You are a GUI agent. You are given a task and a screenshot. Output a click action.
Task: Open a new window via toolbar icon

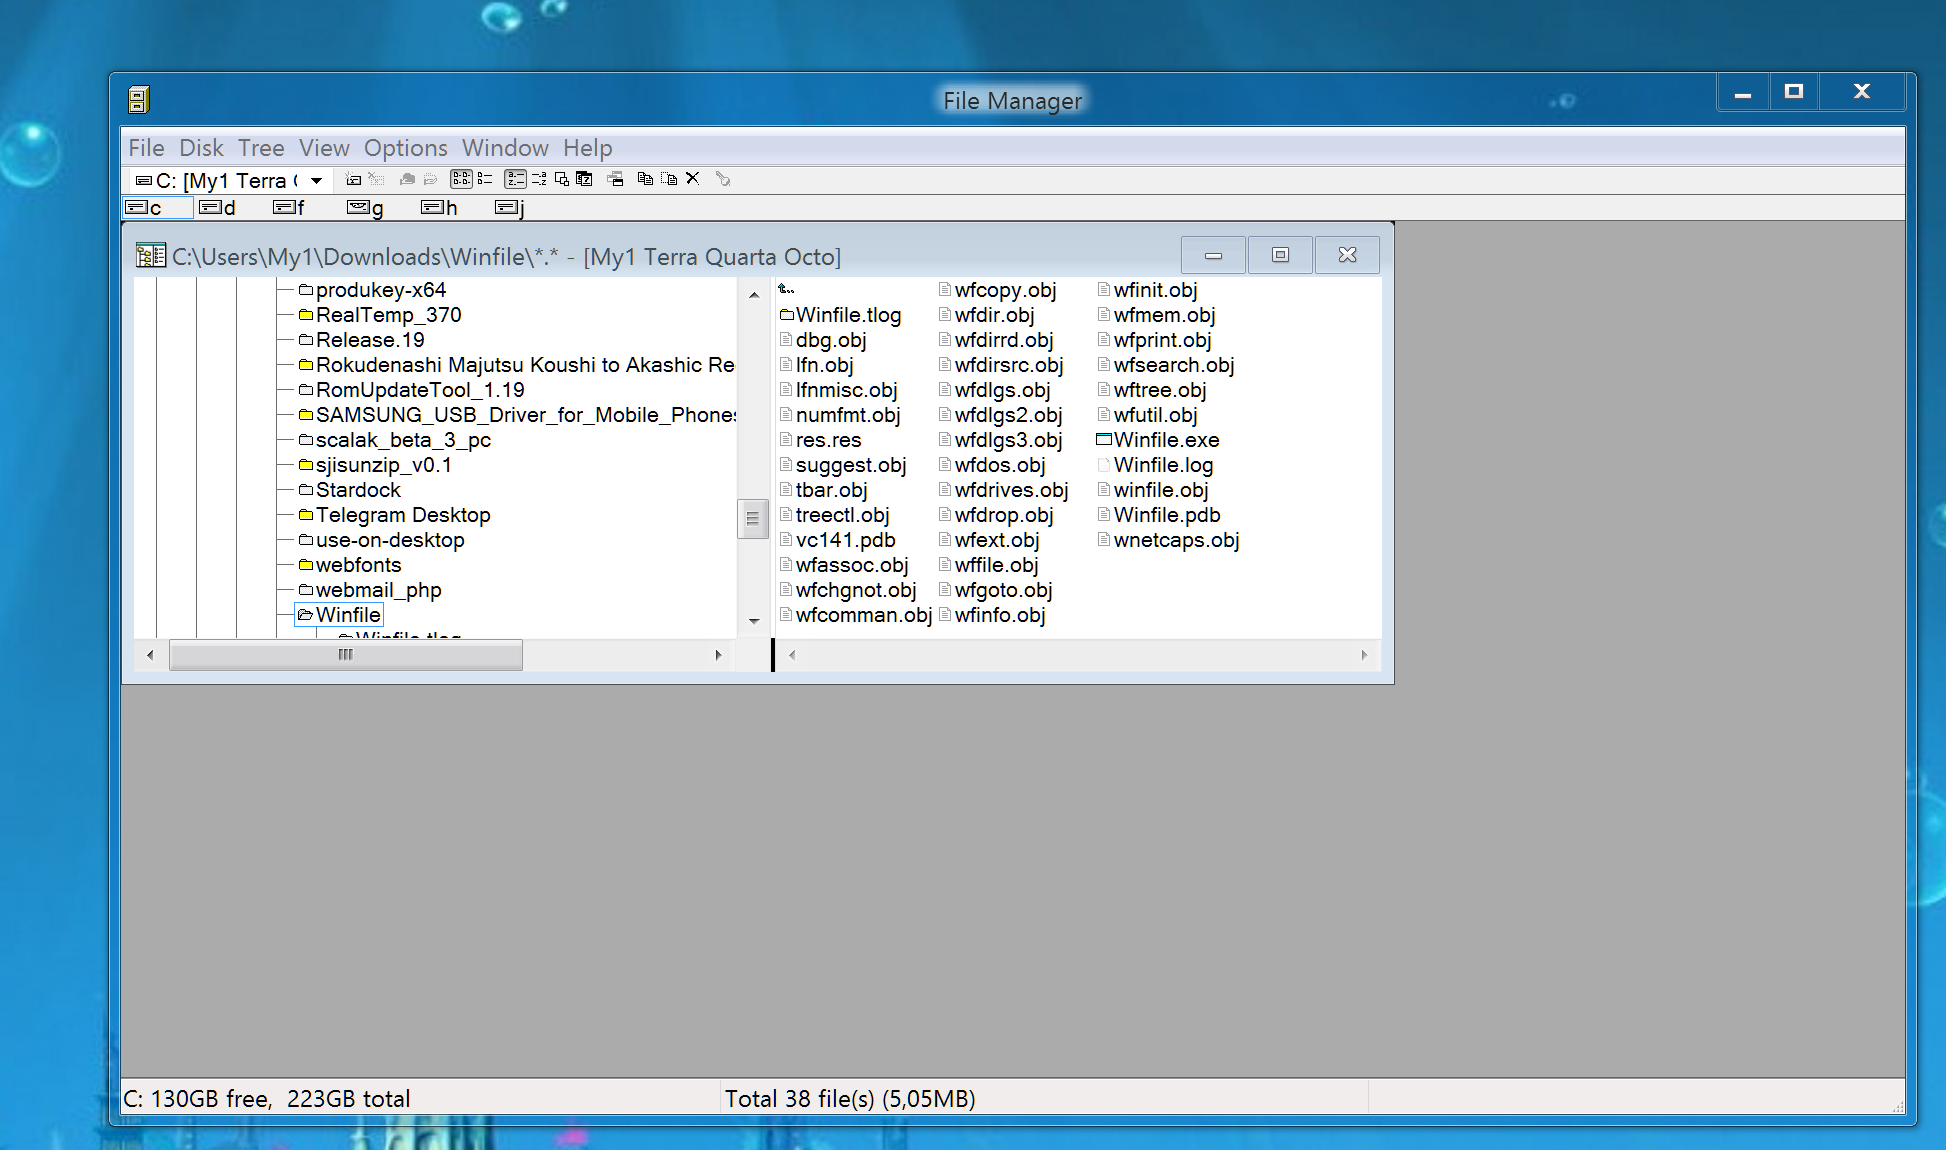coord(615,179)
